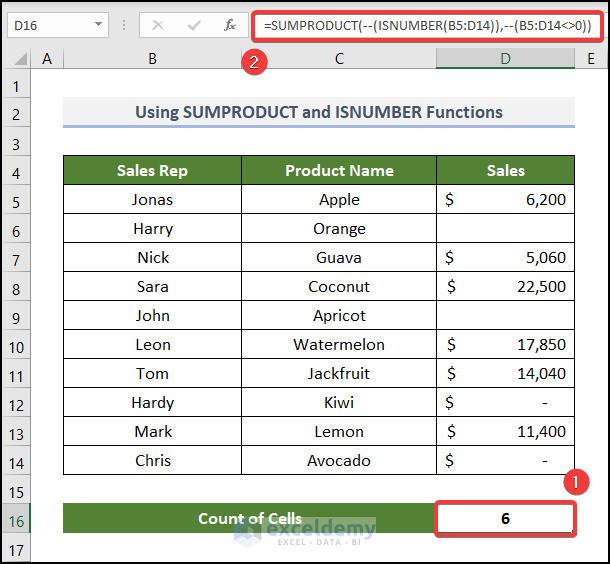
Task: Select the Apple product cell
Action: [339, 200]
